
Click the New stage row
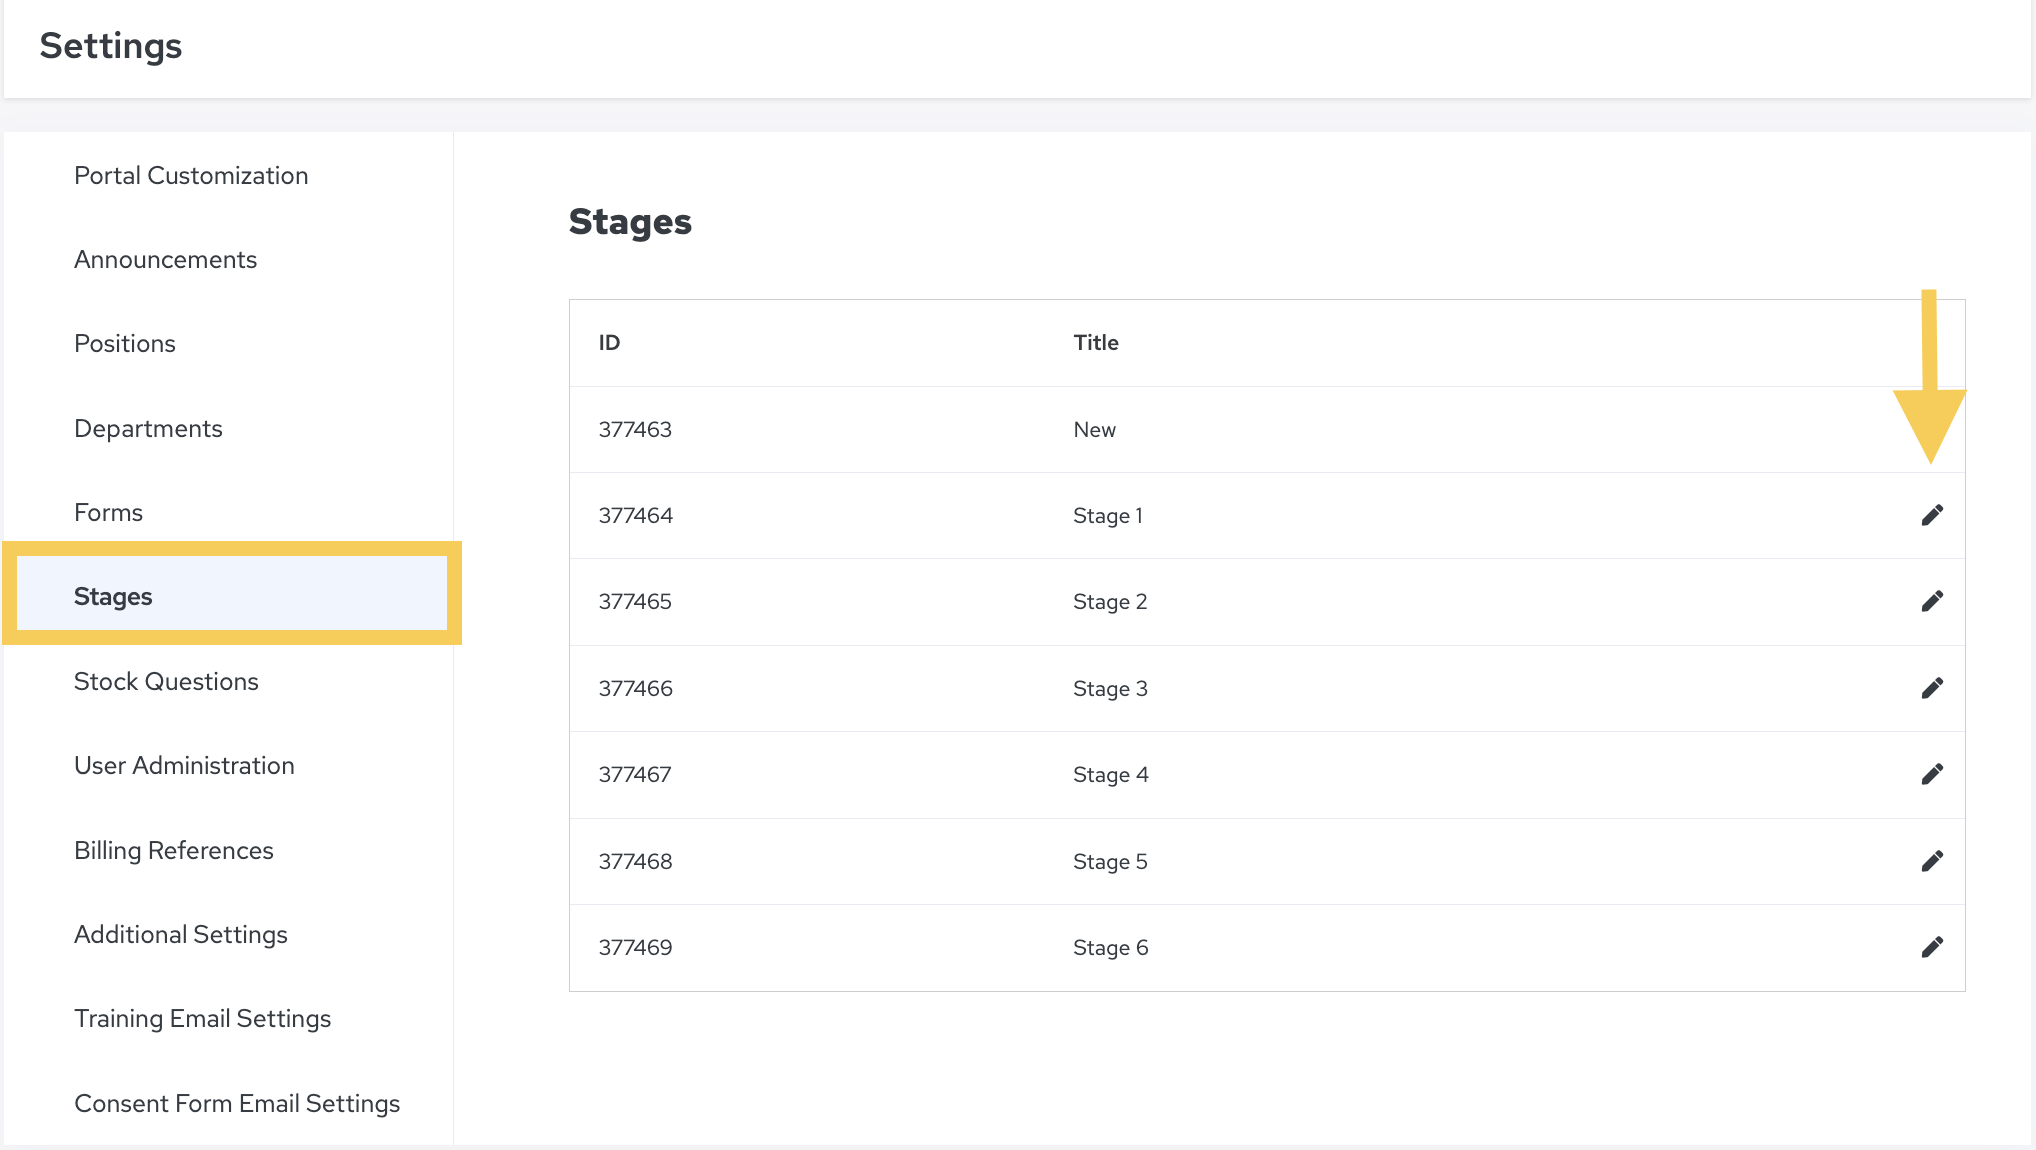[x=1094, y=430]
